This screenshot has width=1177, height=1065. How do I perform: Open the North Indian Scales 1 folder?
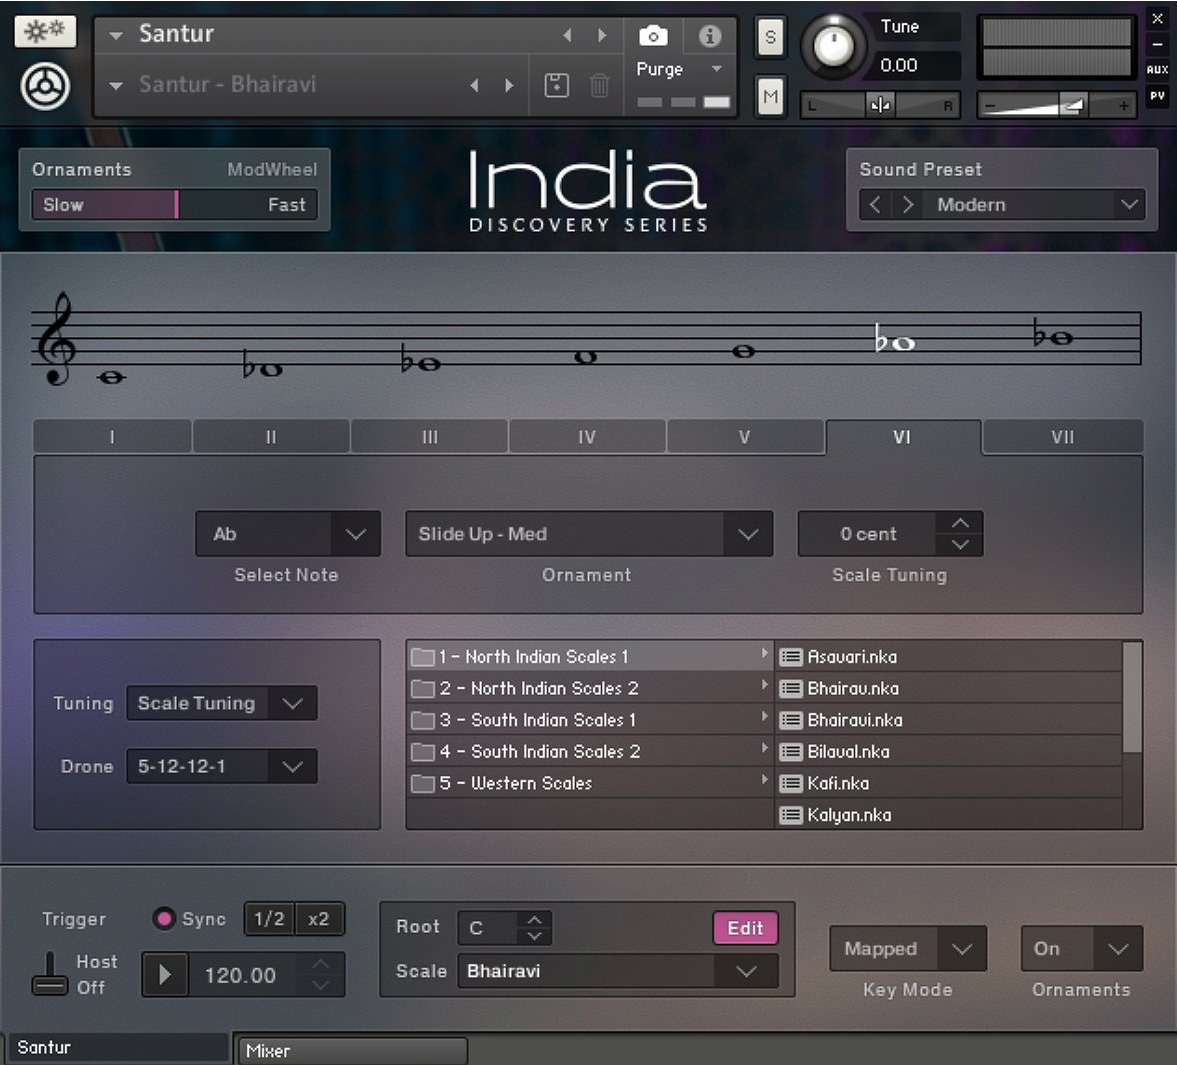tap(590, 657)
